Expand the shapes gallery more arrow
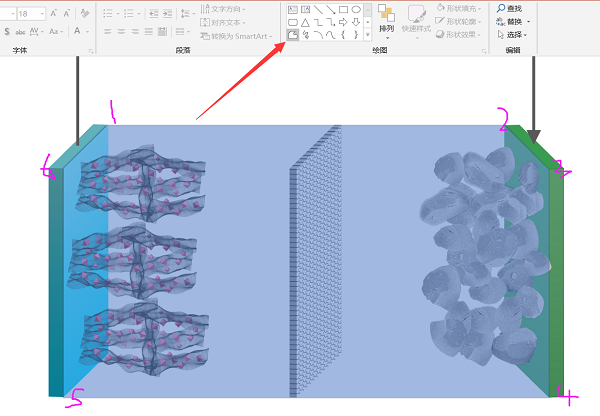This screenshot has height=416, width=600. point(368,35)
